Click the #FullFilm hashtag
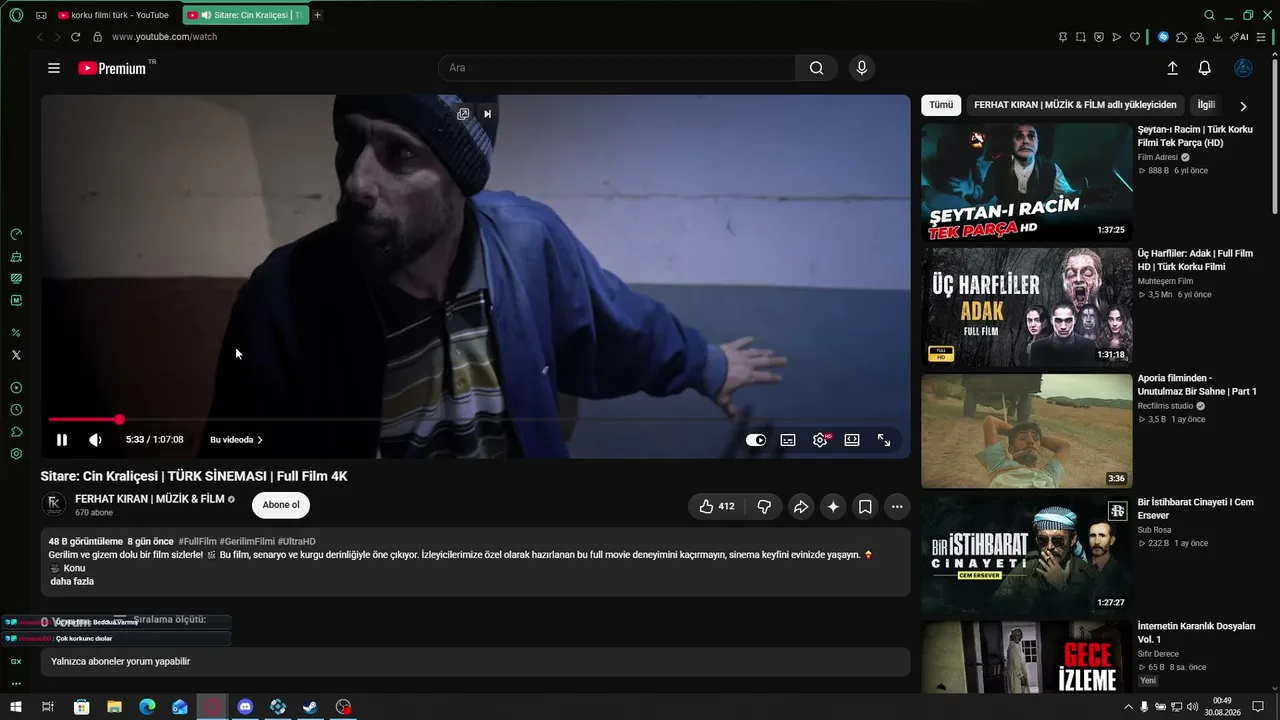The width and height of the screenshot is (1280, 720). coord(198,541)
